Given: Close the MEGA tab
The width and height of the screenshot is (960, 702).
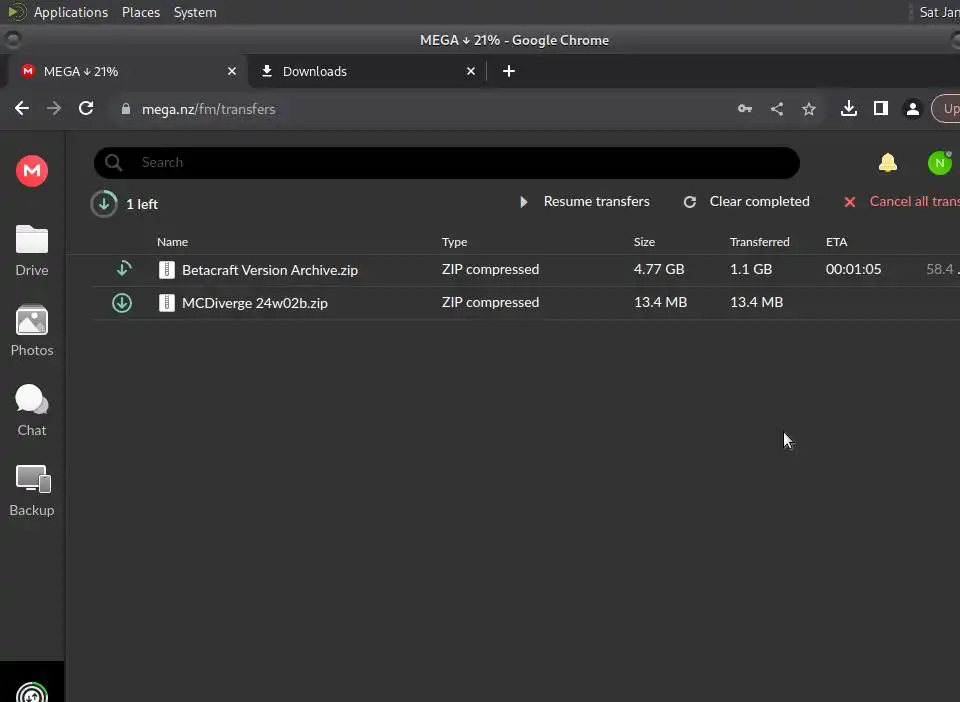Looking at the screenshot, I should [231, 72].
